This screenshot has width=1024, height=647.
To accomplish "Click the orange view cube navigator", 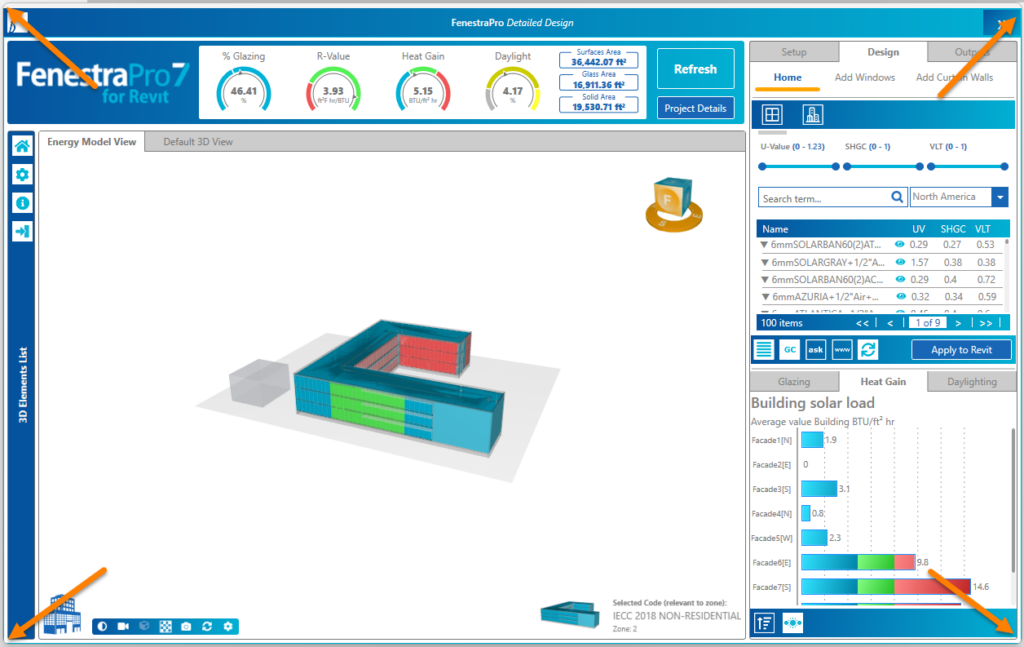I will tap(673, 204).
